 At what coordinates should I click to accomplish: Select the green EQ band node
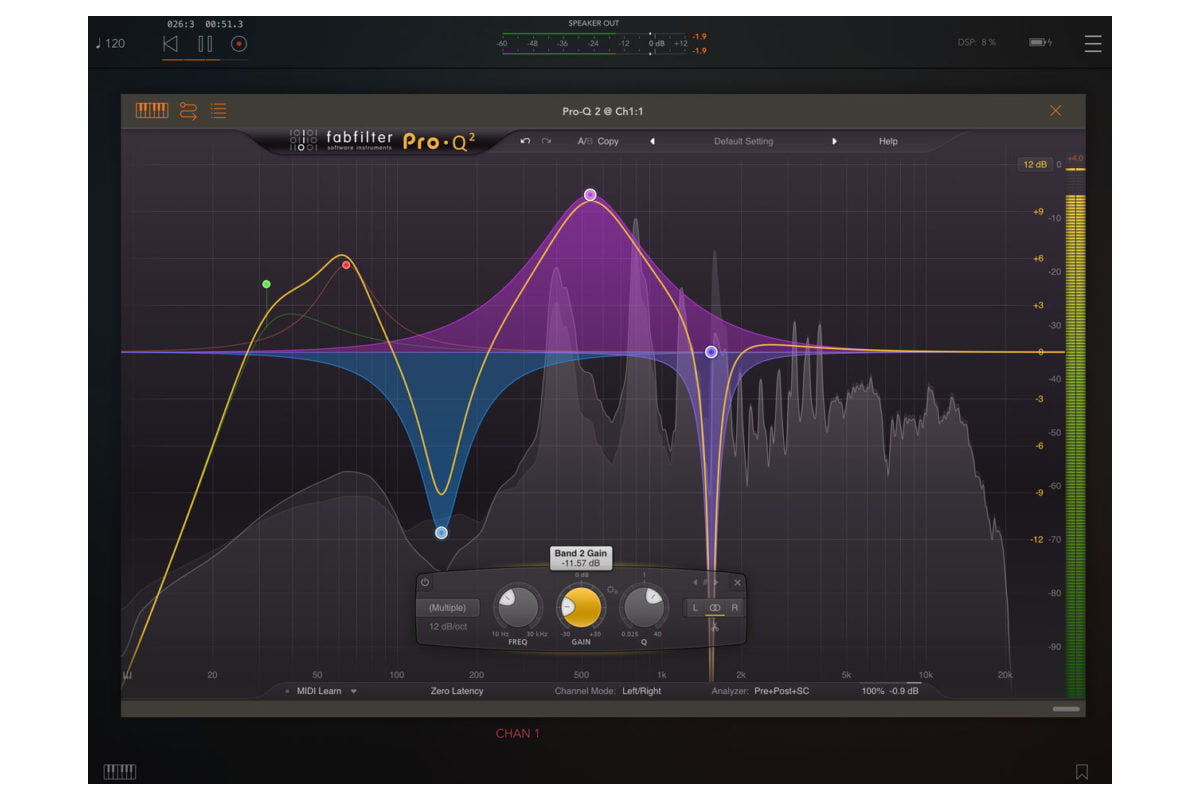[266, 284]
